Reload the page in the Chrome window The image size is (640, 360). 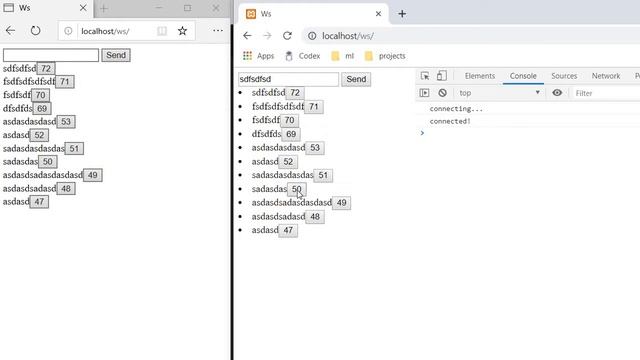point(287,36)
